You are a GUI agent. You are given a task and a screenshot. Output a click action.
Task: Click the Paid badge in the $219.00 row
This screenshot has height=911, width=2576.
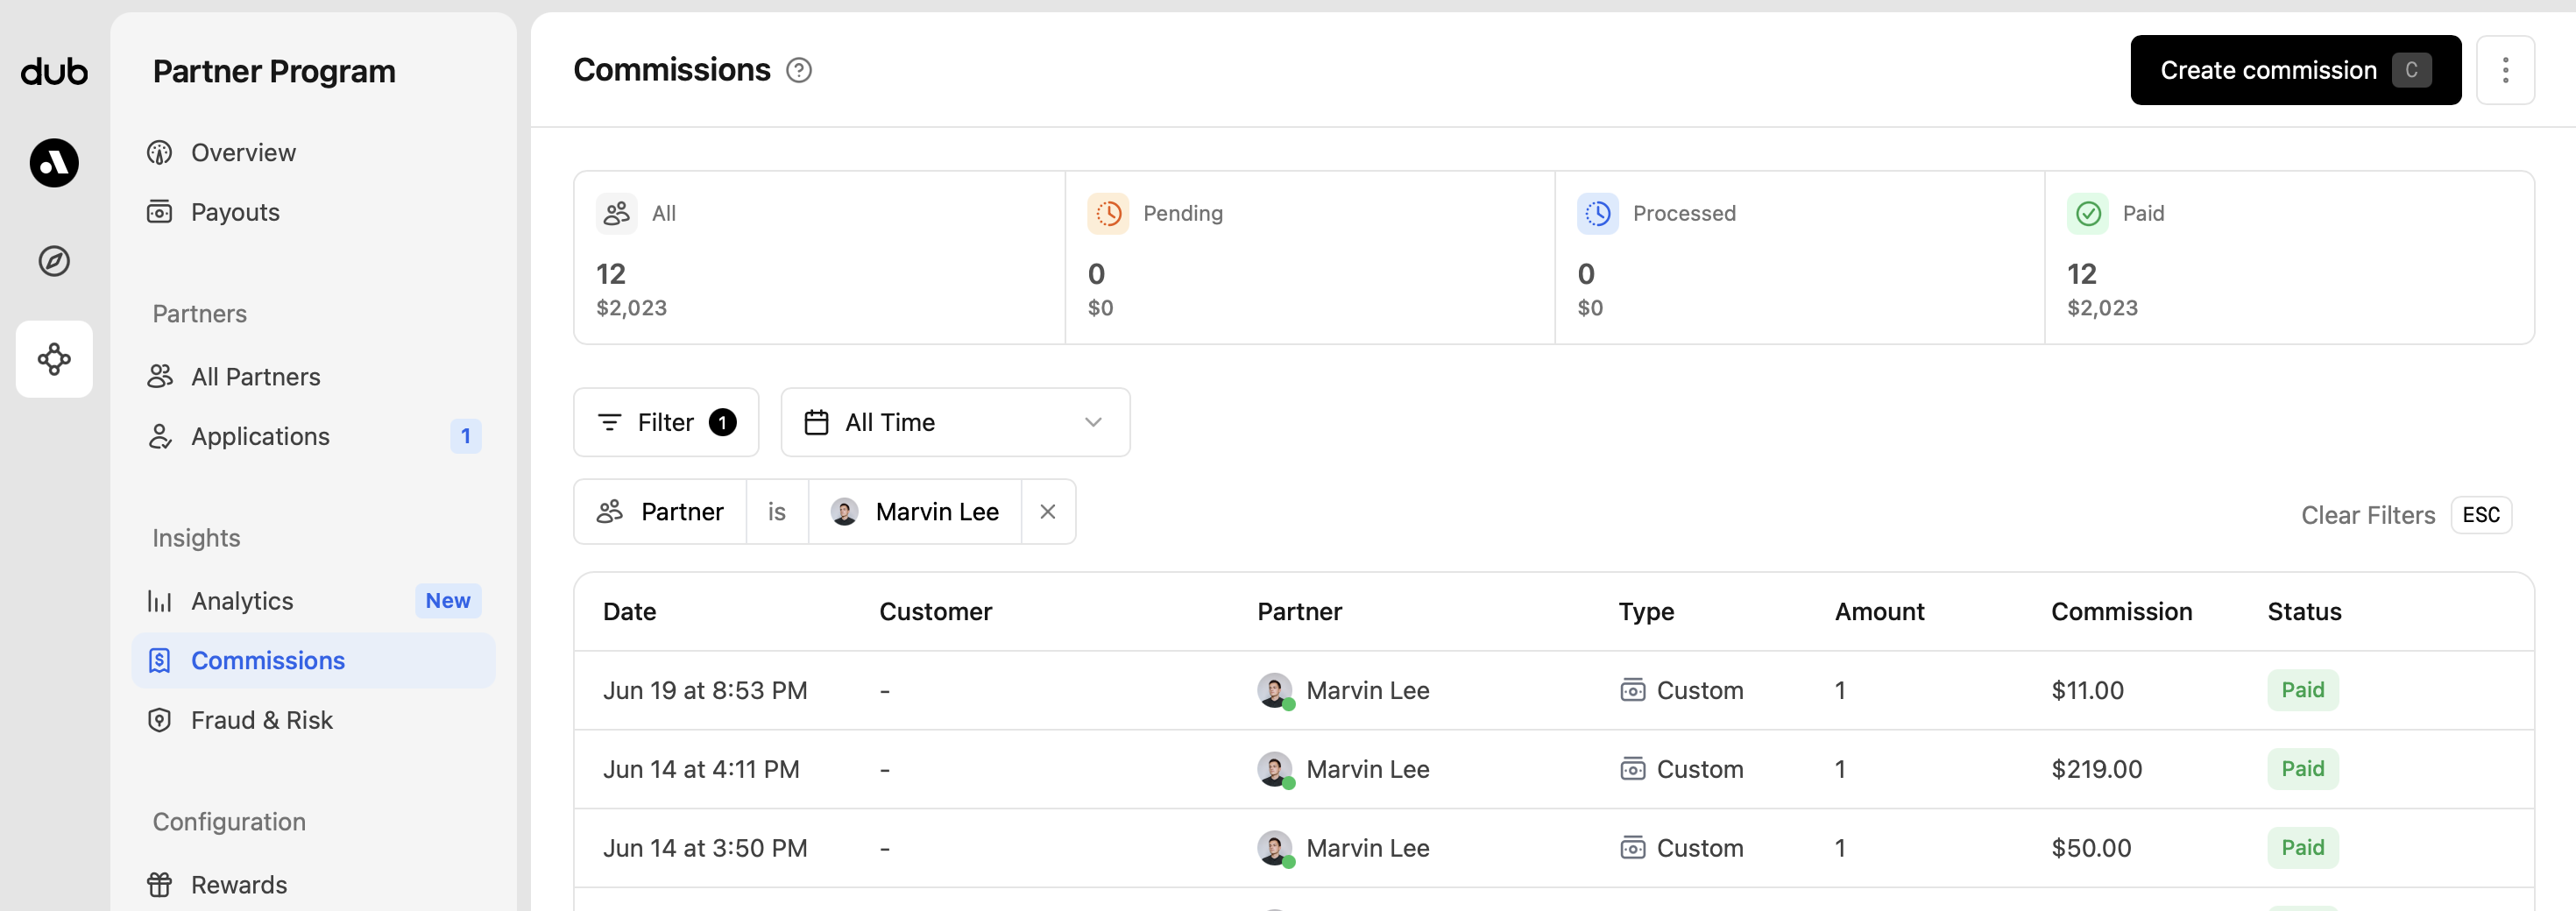pyautogui.click(x=2302, y=769)
